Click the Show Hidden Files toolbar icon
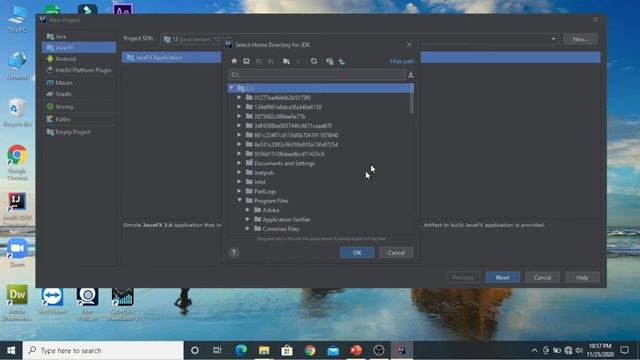This screenshot has width=640, height=360. tap(329, 61)
